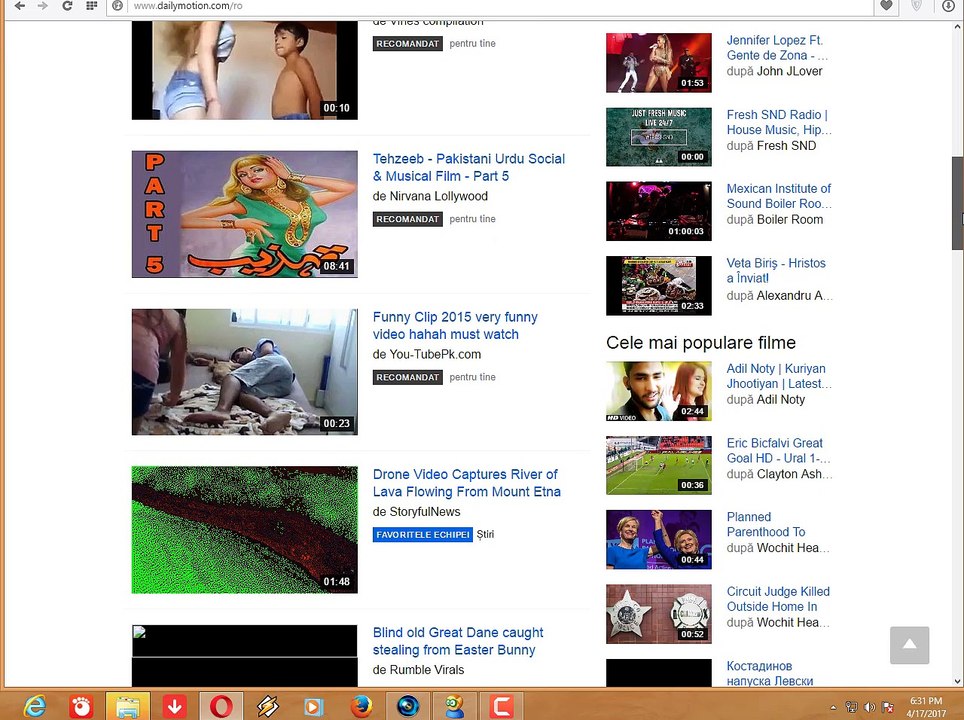The width and height of the screenshot is (964, 720).
Task: Open Planned Parenthood To video link
Action: (766, 524)
